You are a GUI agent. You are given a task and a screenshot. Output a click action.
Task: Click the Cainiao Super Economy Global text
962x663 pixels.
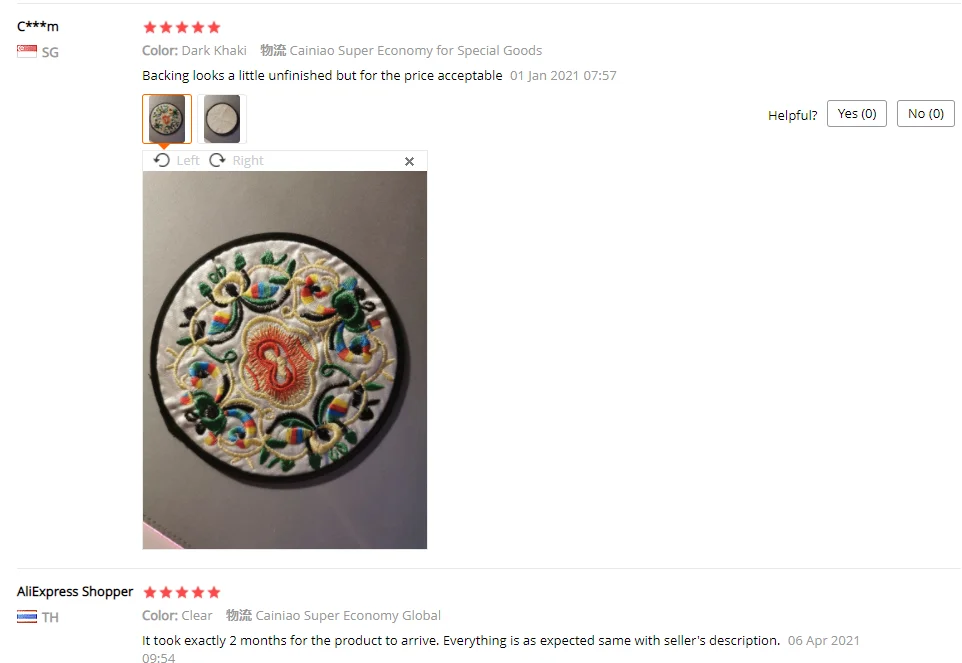coord(348,615)
